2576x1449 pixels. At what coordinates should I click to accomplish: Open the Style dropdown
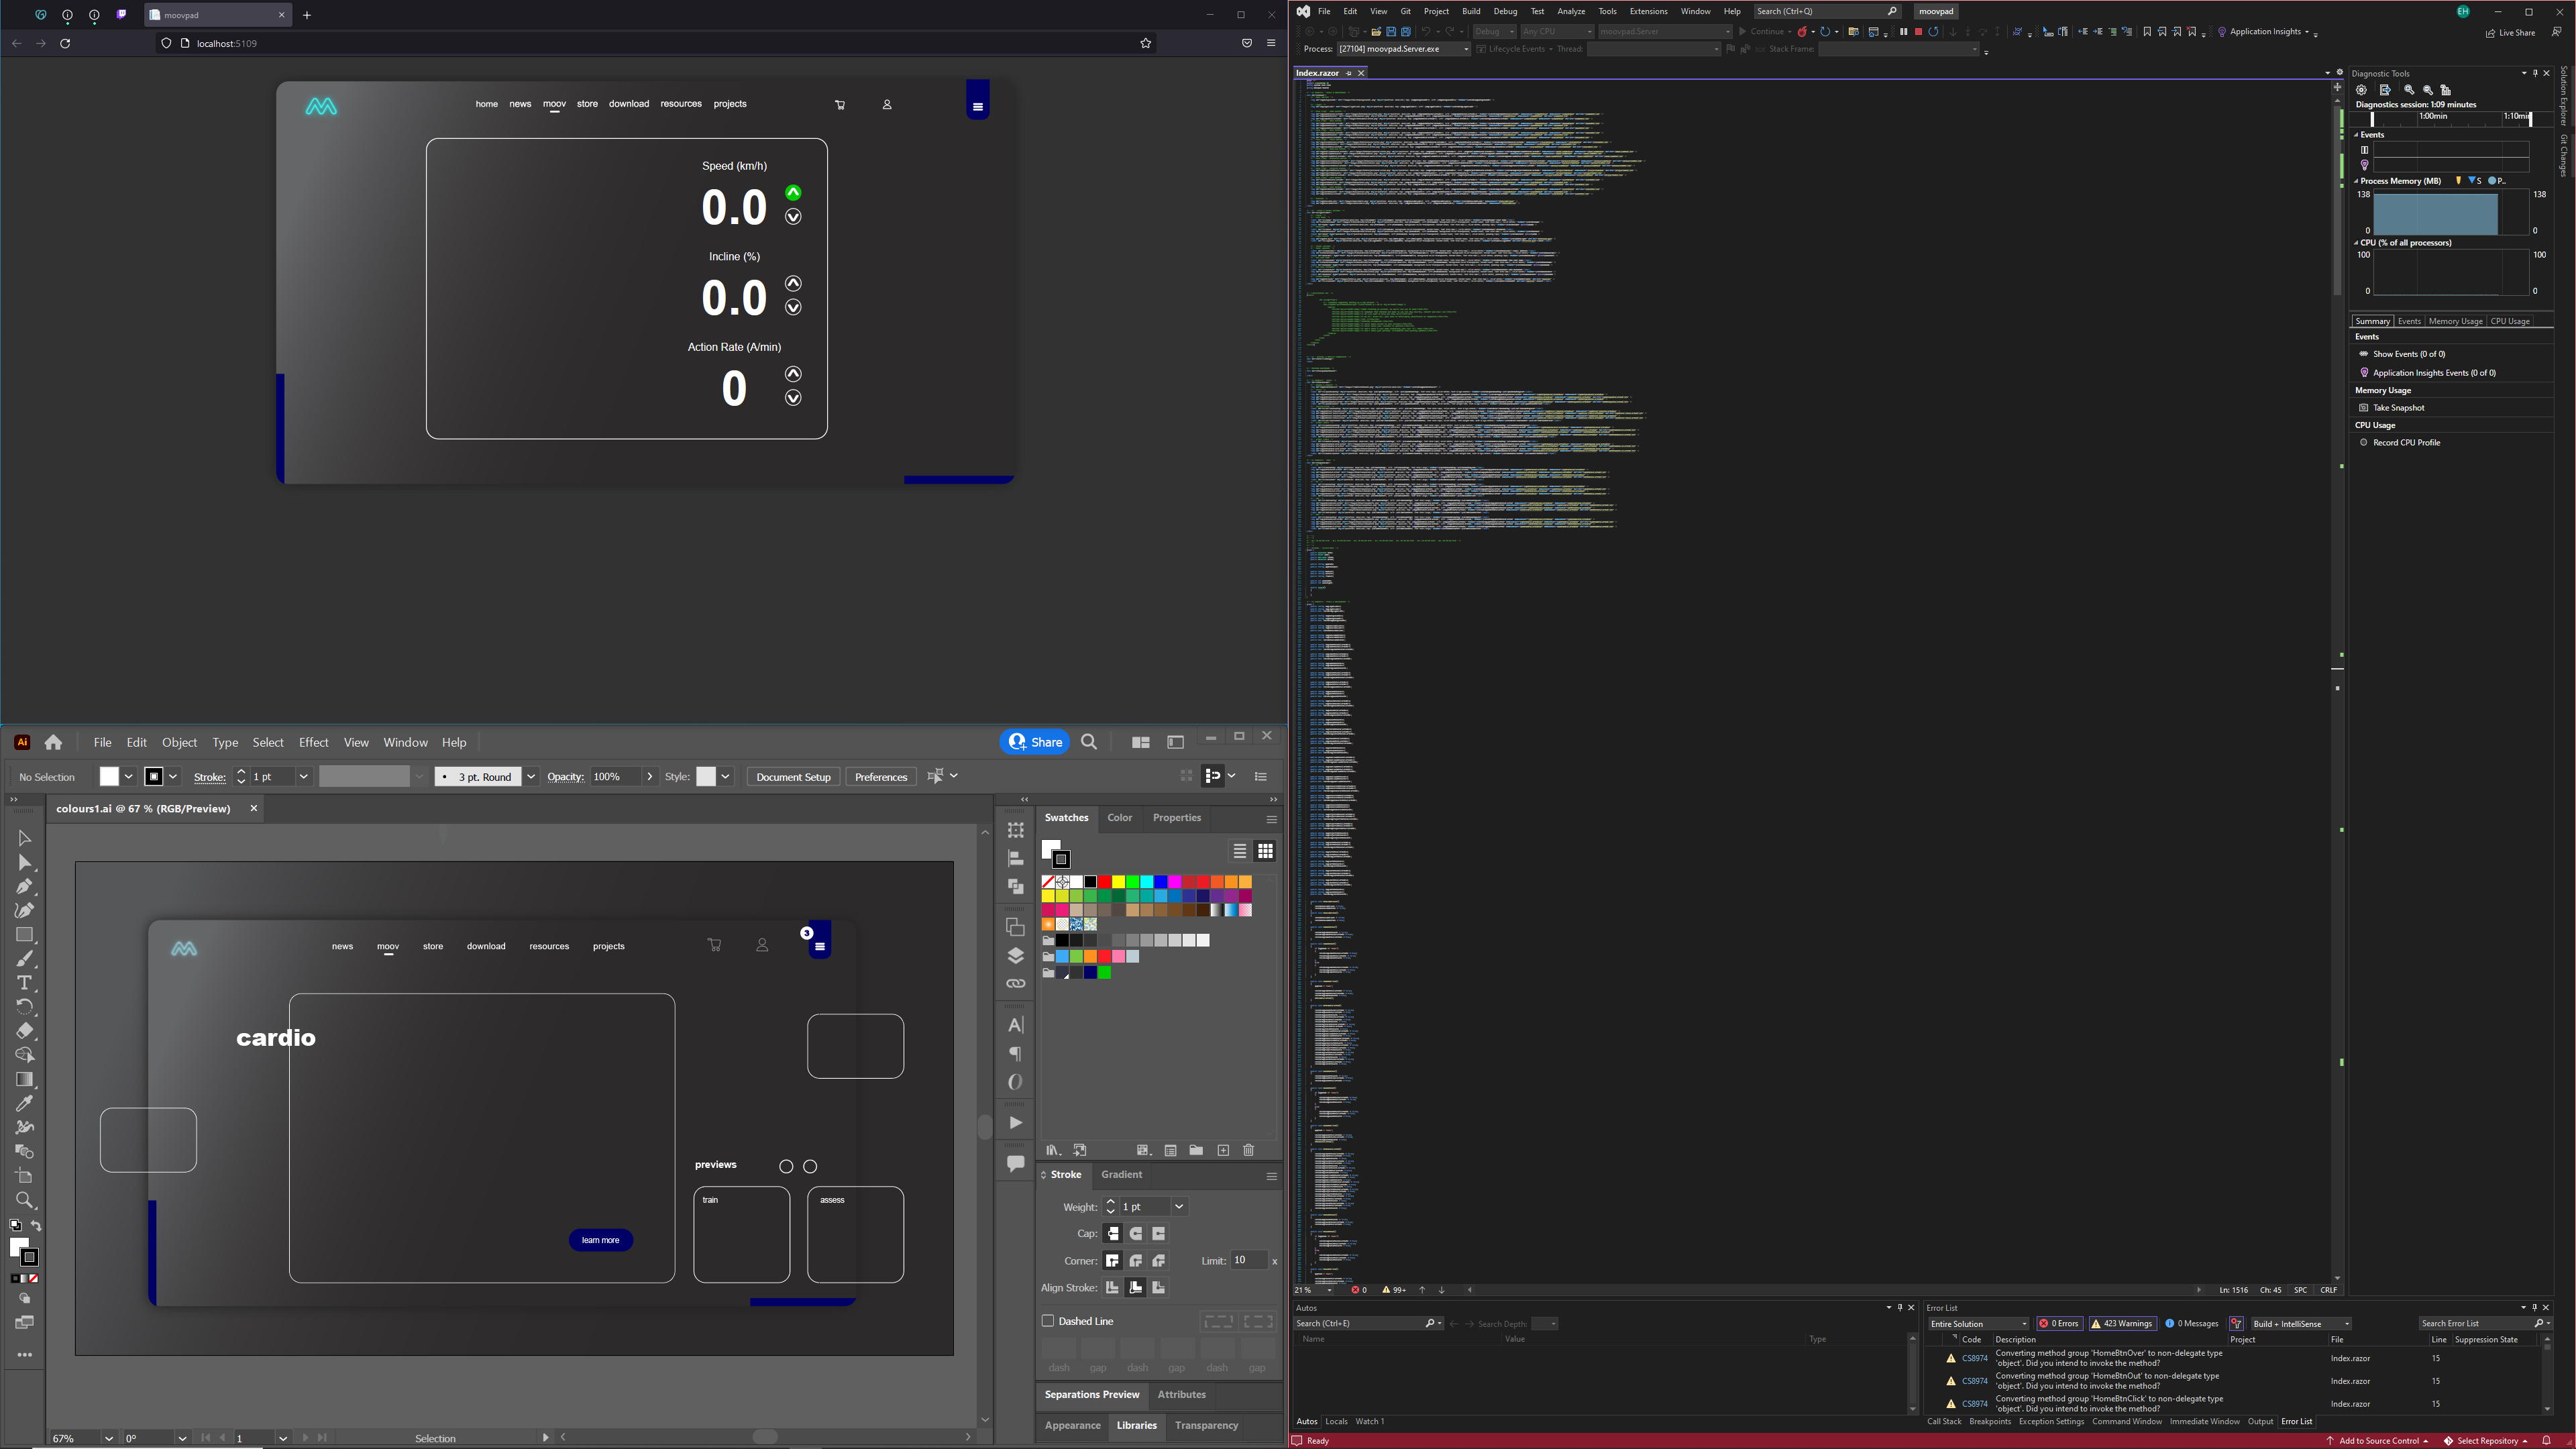(x=725, y=776)
